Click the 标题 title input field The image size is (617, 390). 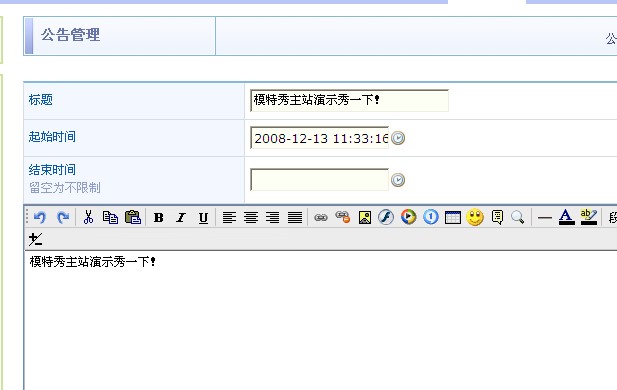click(x=349, y=100)
